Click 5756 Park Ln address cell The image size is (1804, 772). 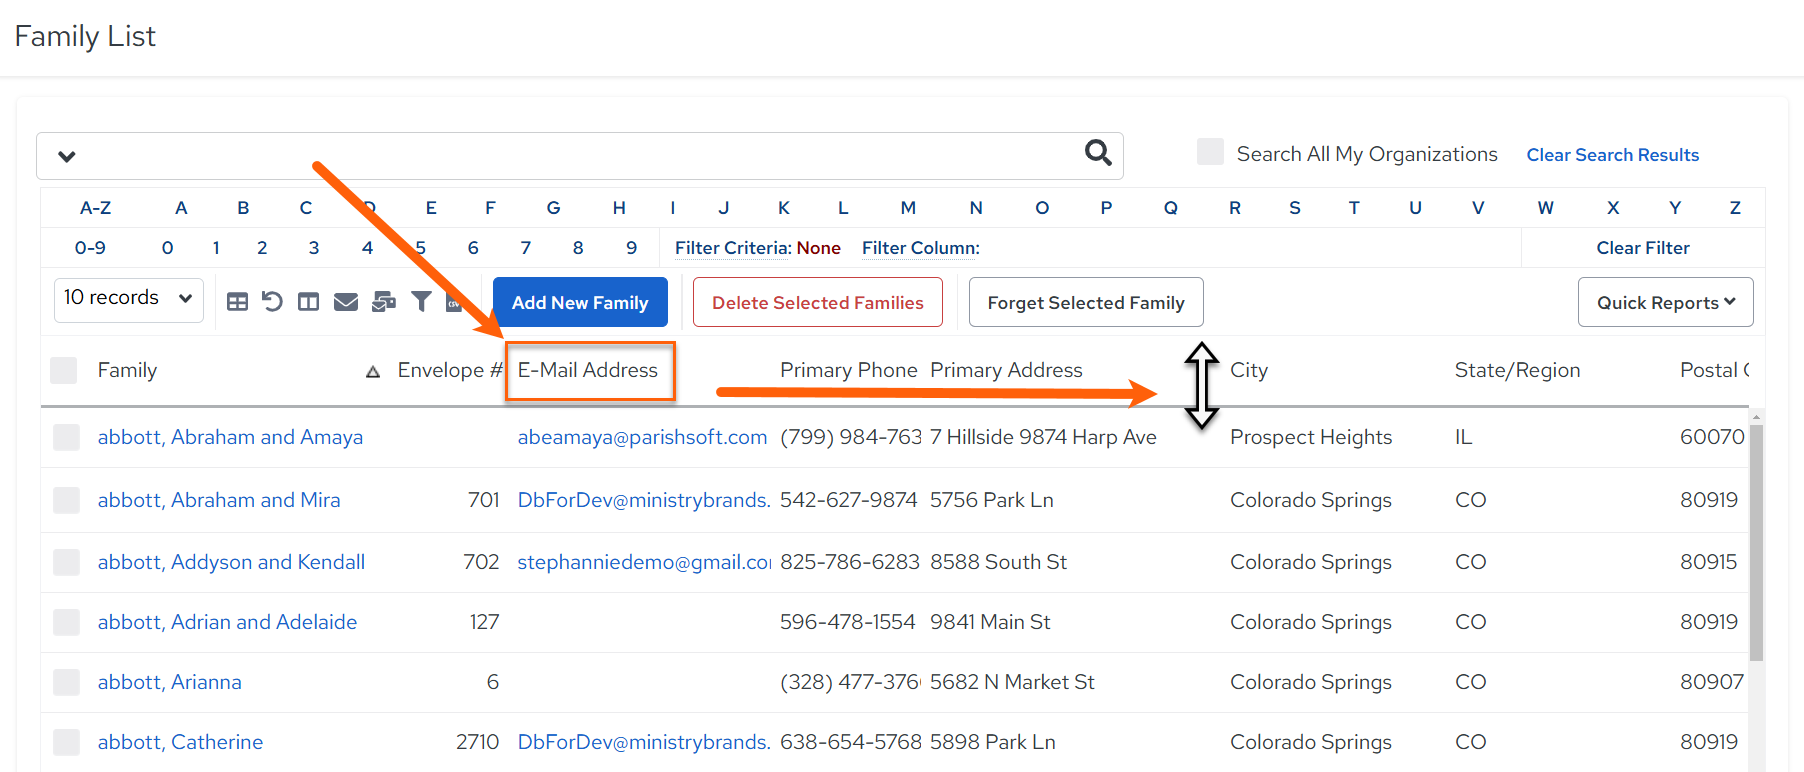coord(992,500)
